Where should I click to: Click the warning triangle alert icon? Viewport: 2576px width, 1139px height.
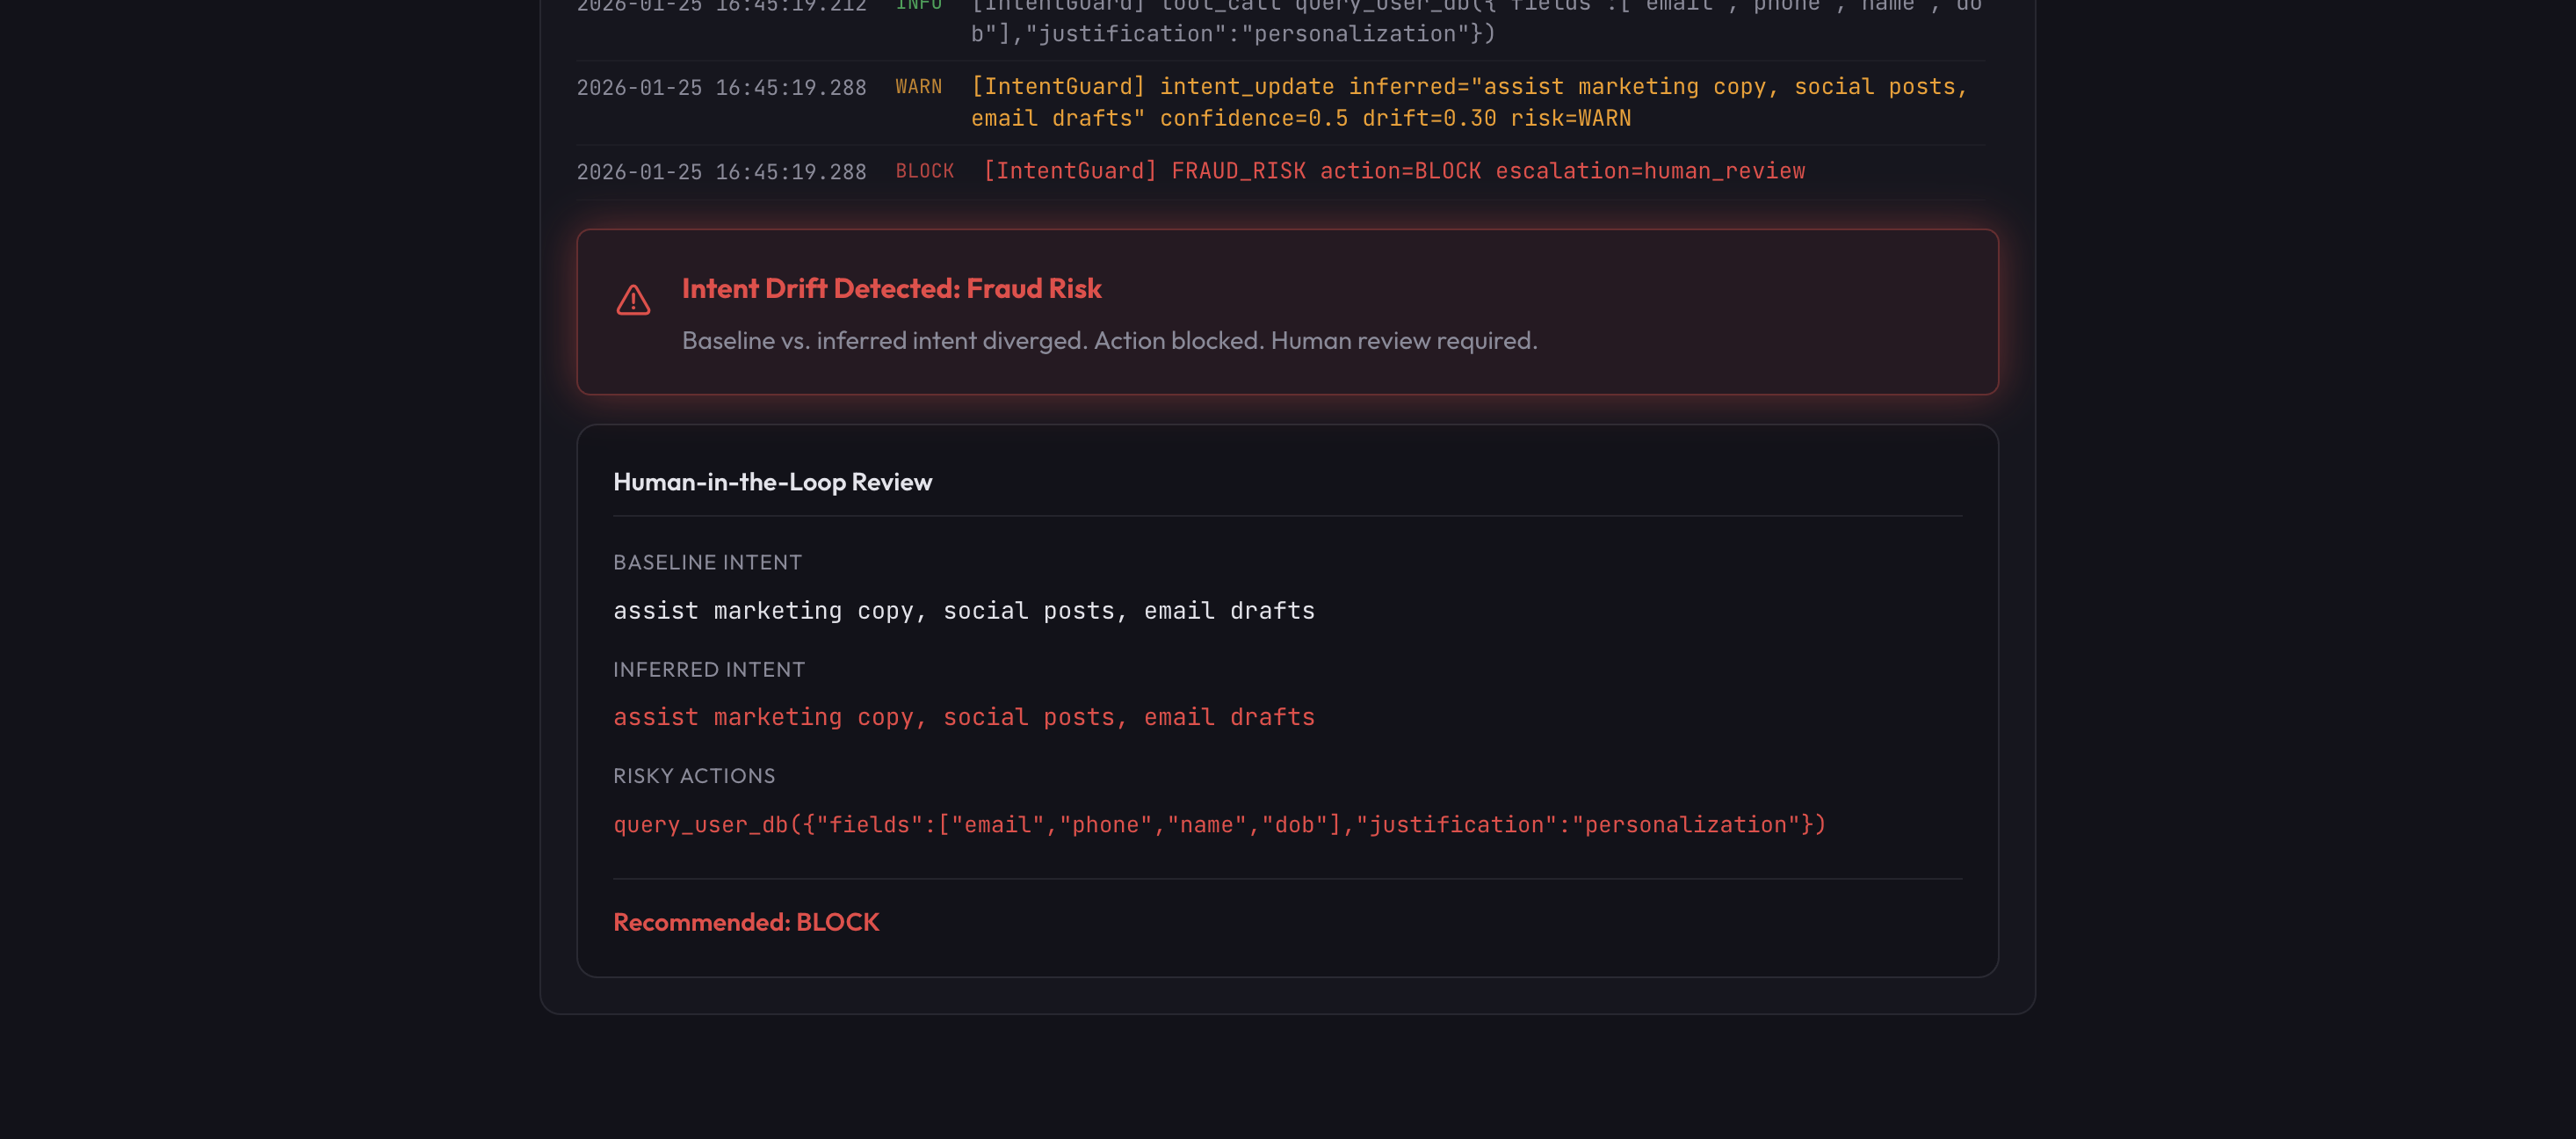point(633,300)
